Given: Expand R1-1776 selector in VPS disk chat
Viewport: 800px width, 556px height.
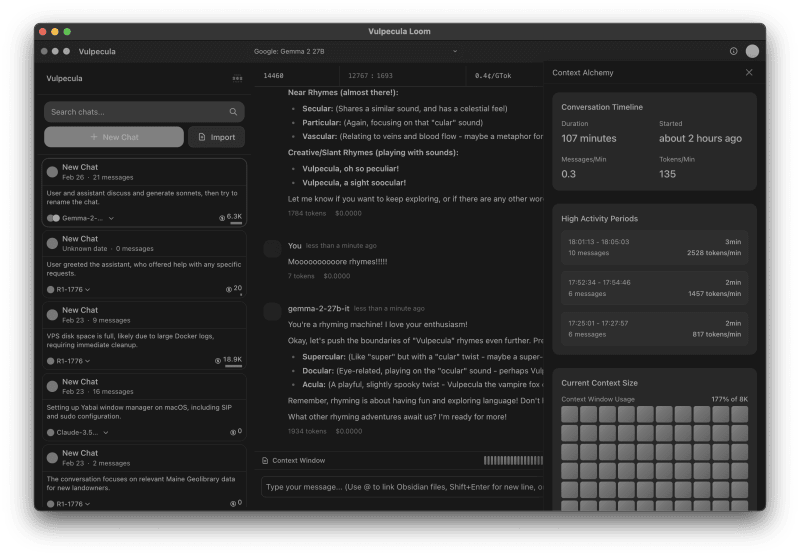Looking at the screenshot, I should tap(88, 361).
